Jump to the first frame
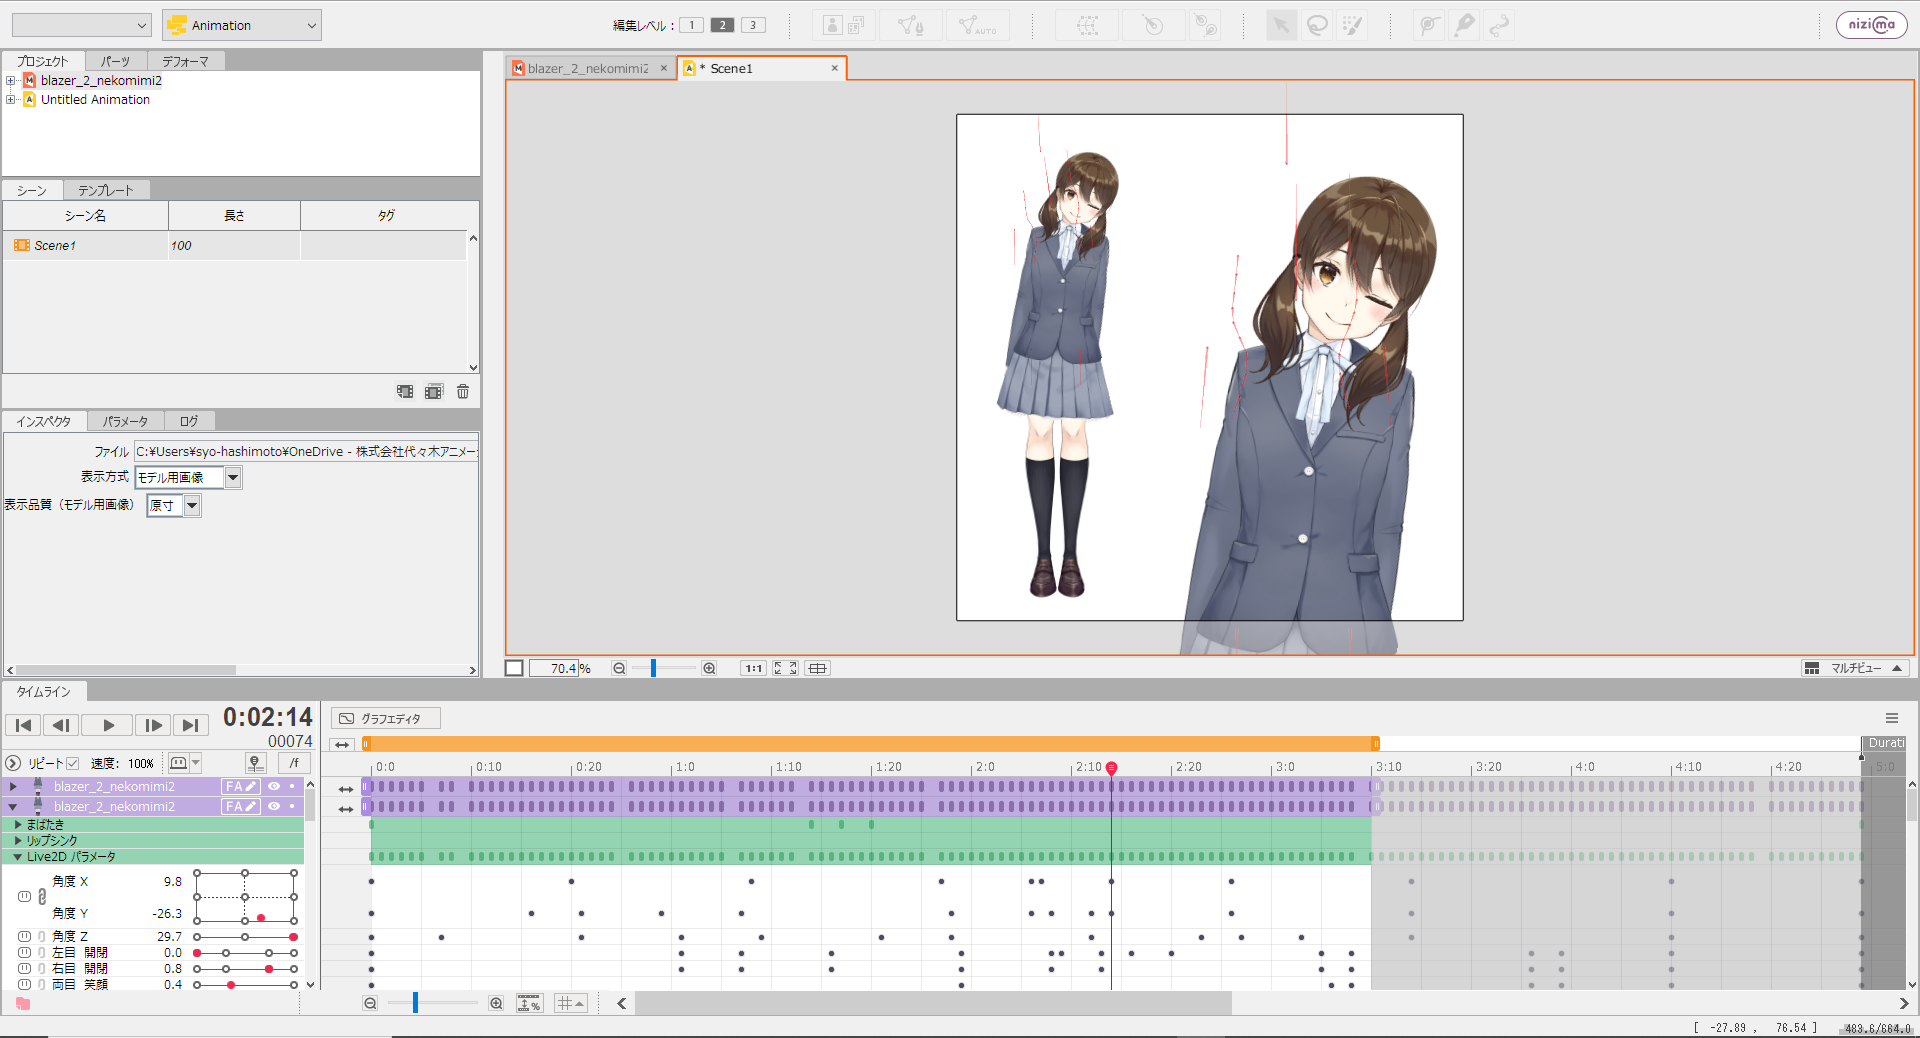The width and height of the screenshot is (1920, 1038). 23,726
